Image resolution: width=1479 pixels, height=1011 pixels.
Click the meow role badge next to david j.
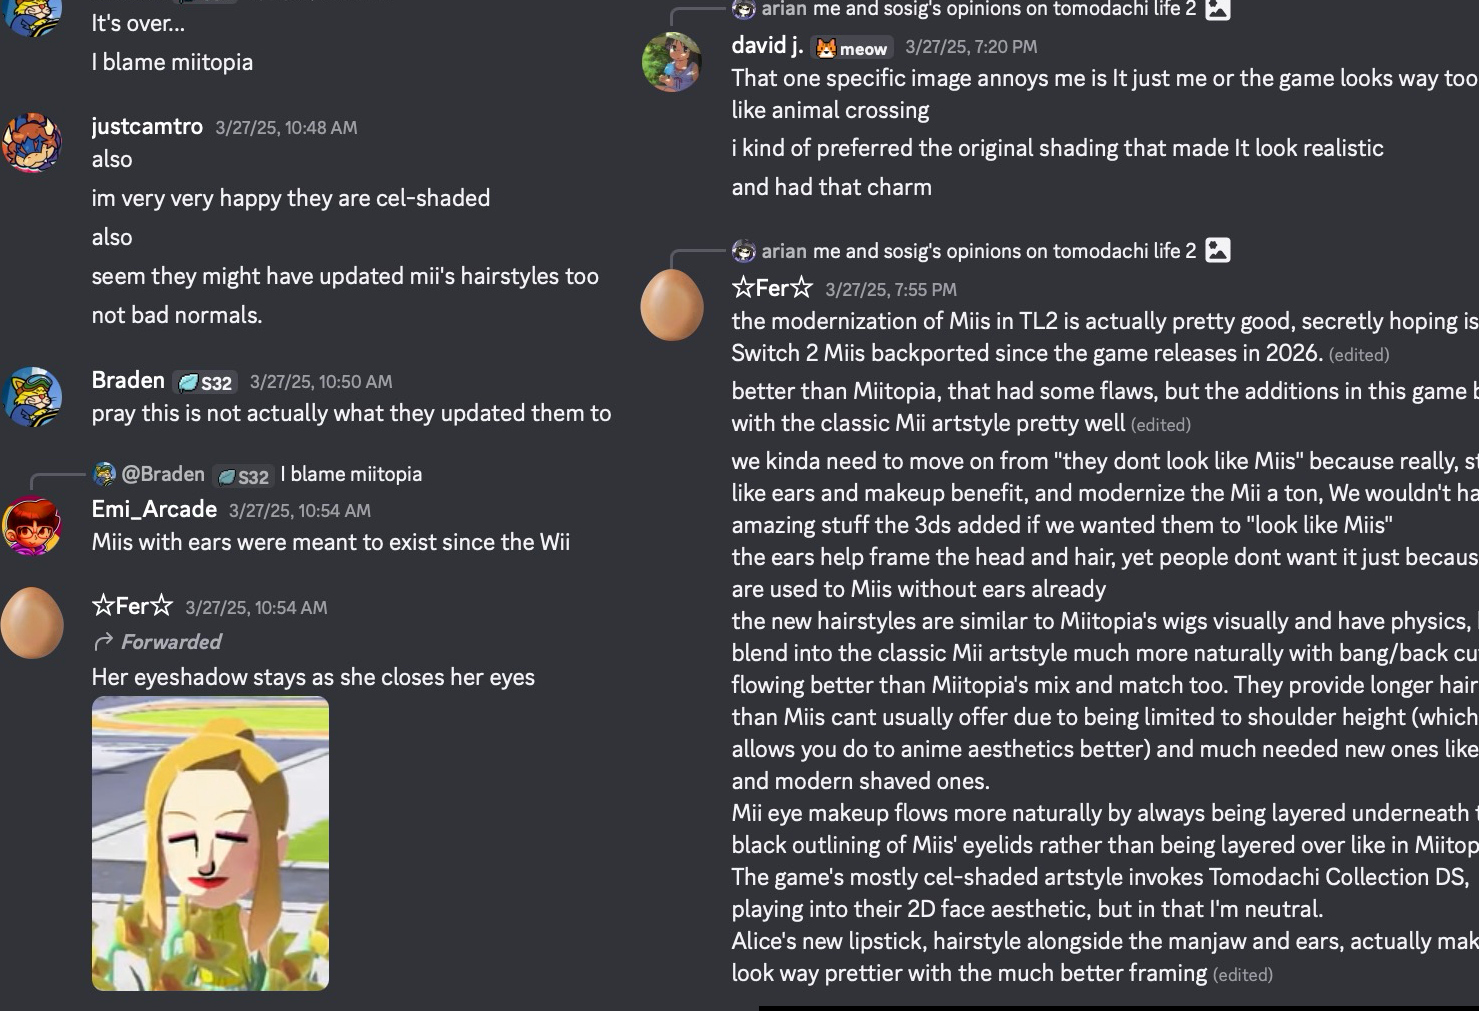click(852, 48)
